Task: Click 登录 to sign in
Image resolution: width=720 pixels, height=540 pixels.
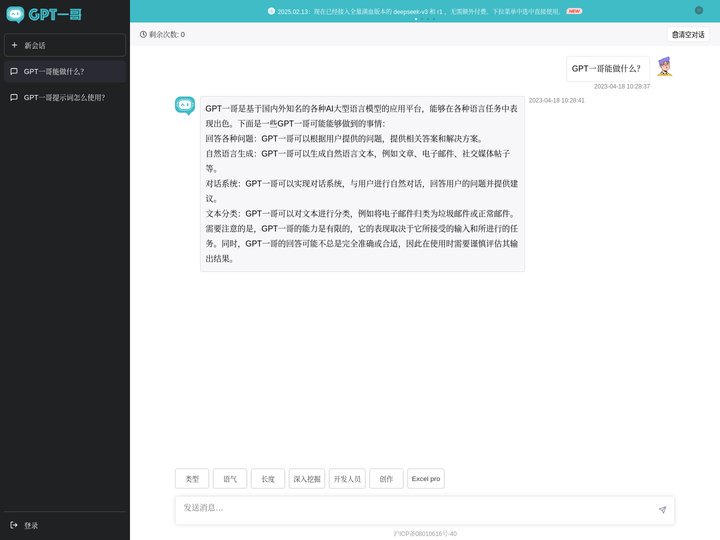Action: point(31,525)
